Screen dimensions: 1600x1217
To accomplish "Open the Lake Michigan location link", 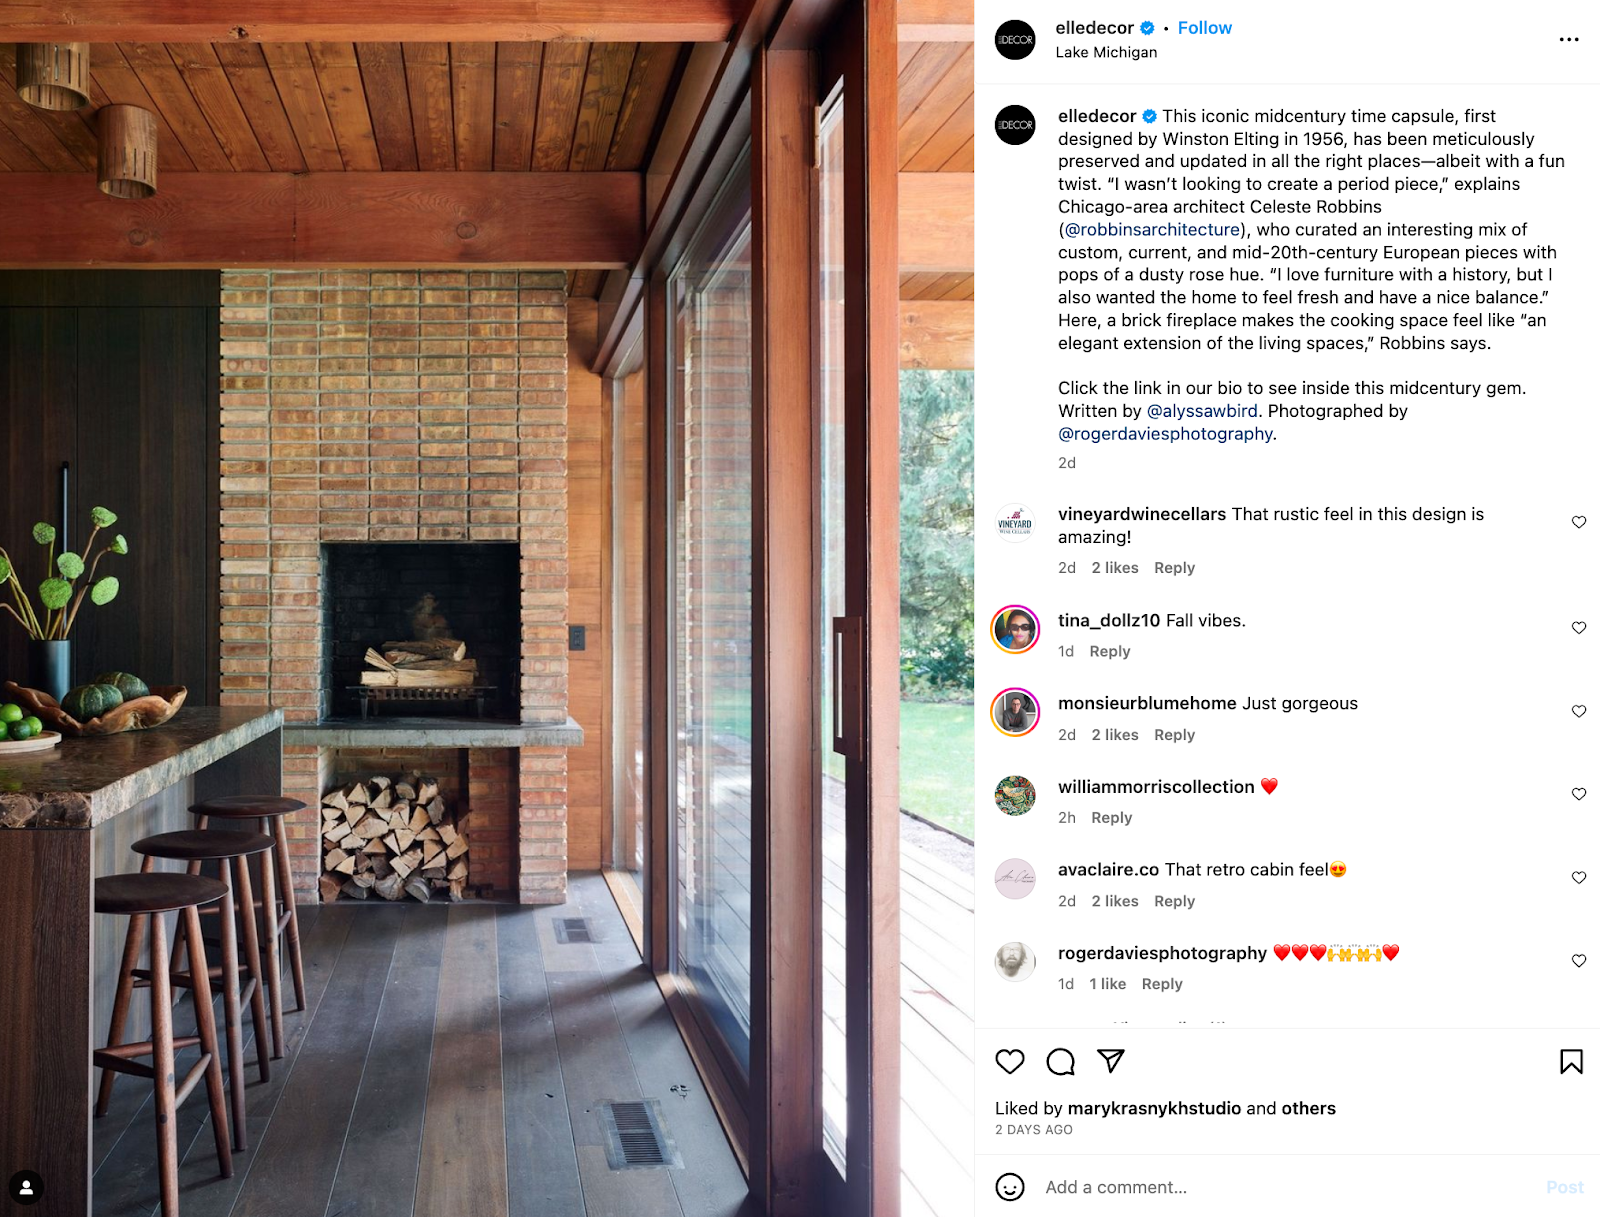I will point(1106,52).
